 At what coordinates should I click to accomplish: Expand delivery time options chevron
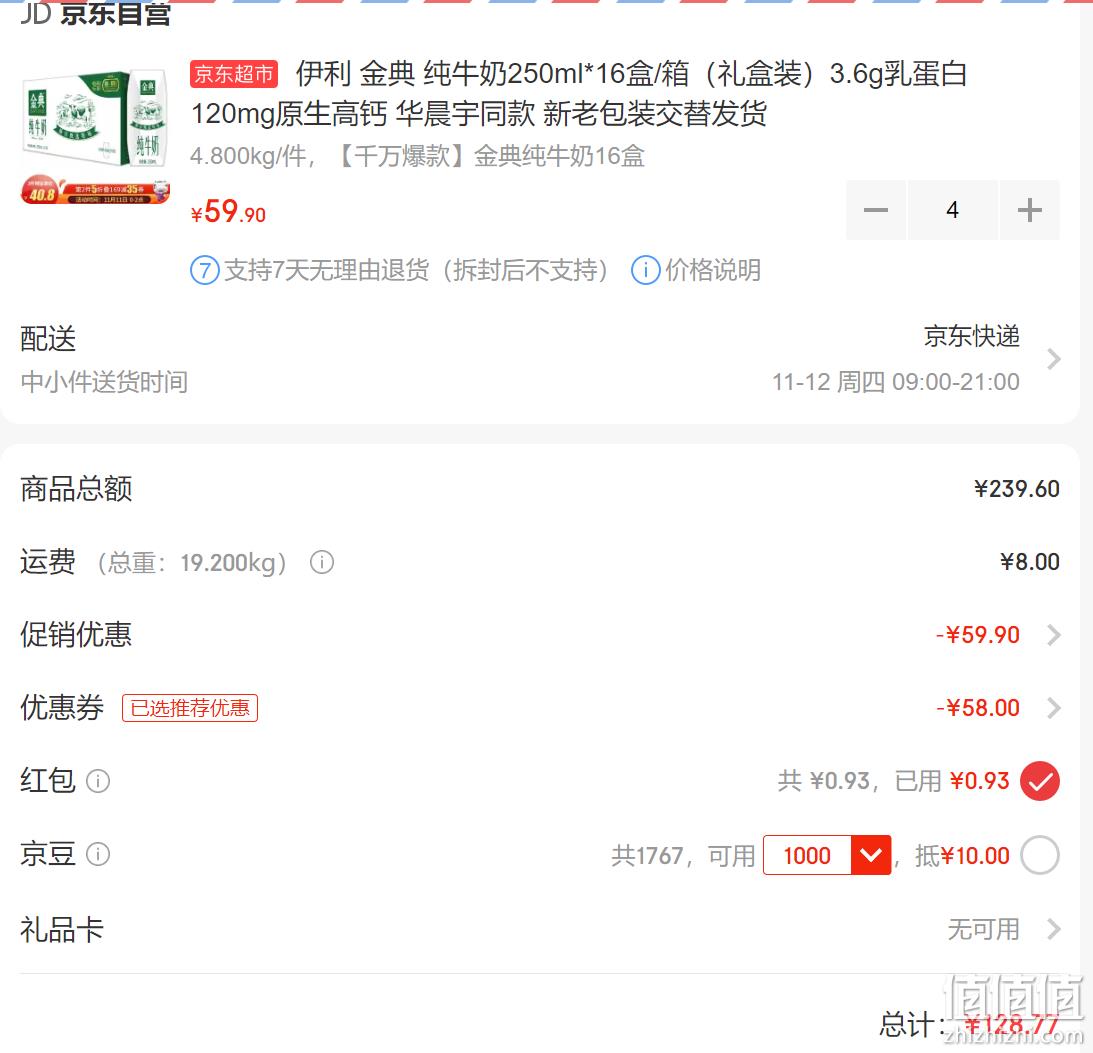click(x=1053, y=359)
